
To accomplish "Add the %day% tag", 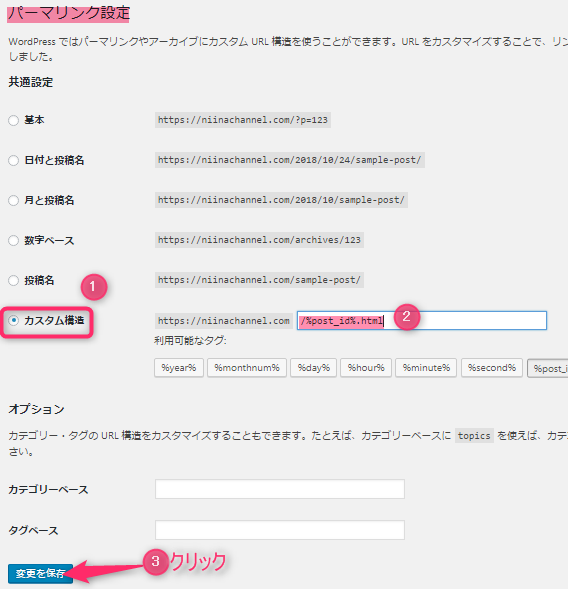I will click(314, 368).
